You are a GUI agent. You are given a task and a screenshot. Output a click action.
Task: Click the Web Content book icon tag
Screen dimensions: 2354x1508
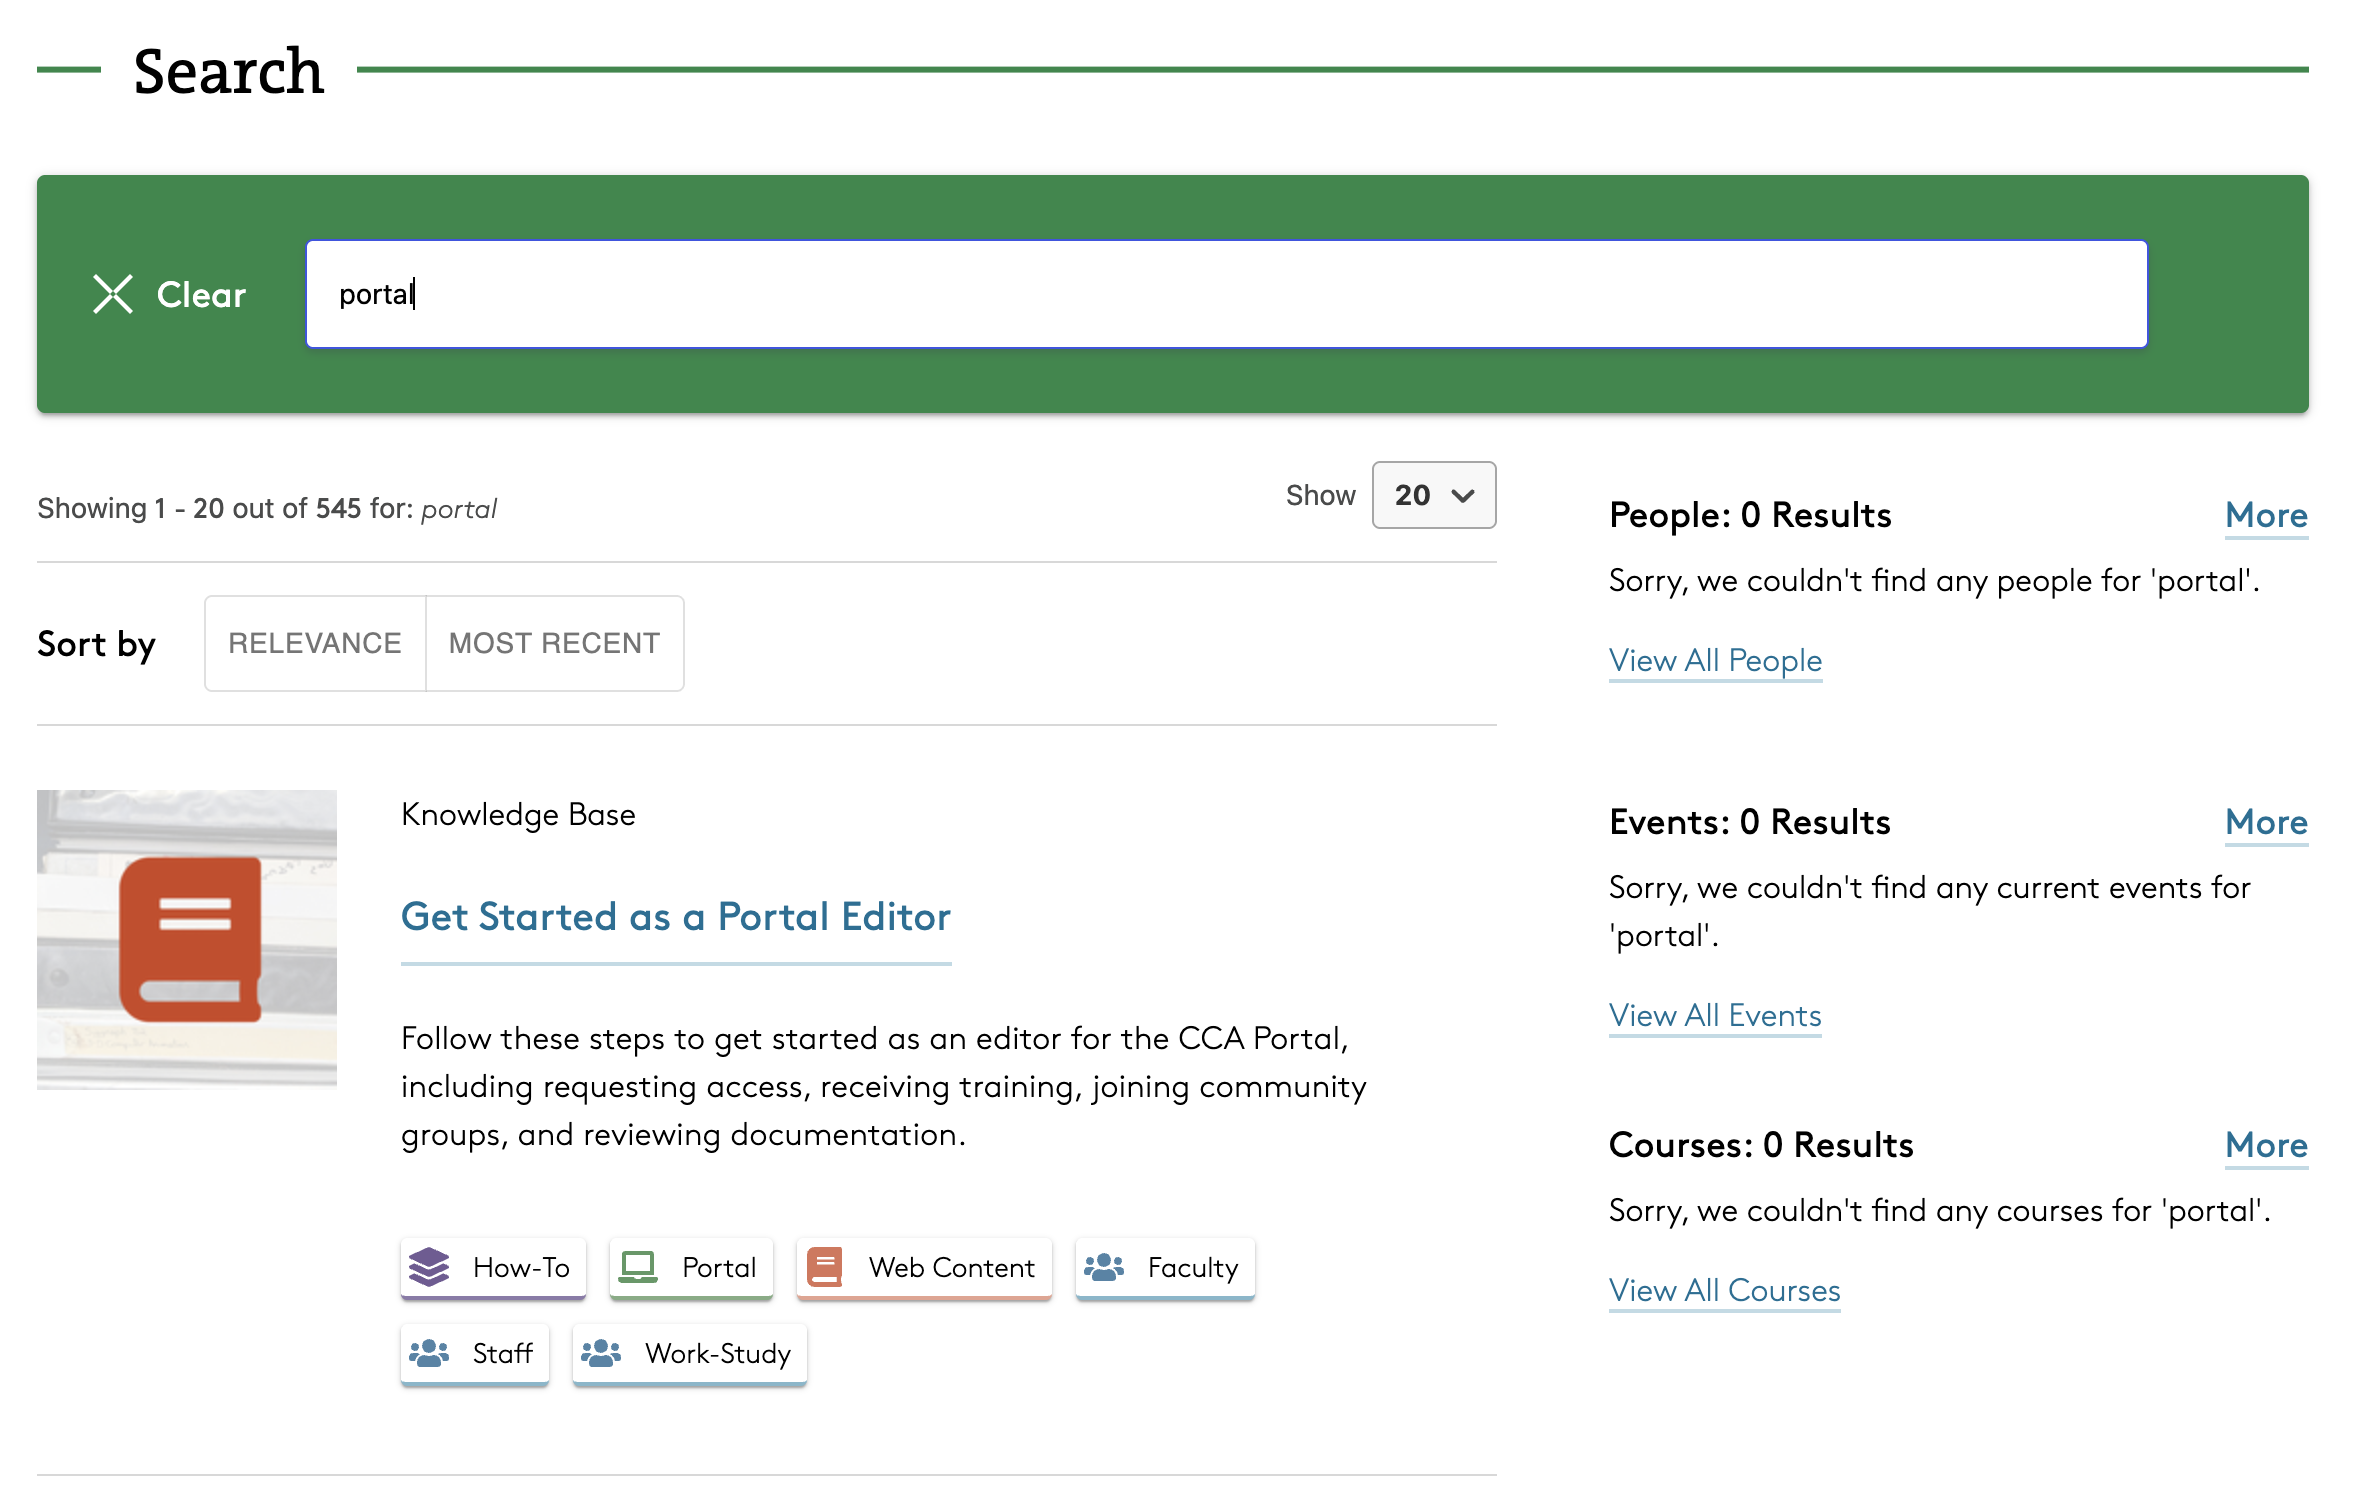[923, 1267]
